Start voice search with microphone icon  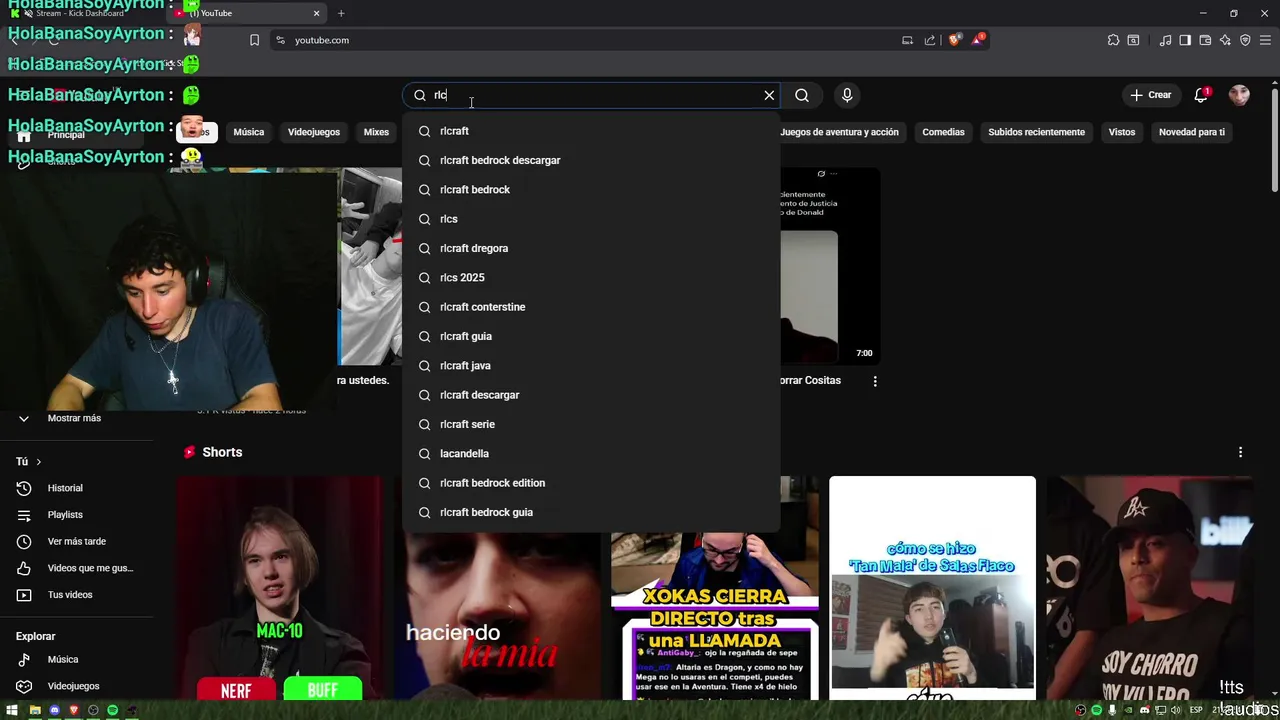(x=847, y=95)
